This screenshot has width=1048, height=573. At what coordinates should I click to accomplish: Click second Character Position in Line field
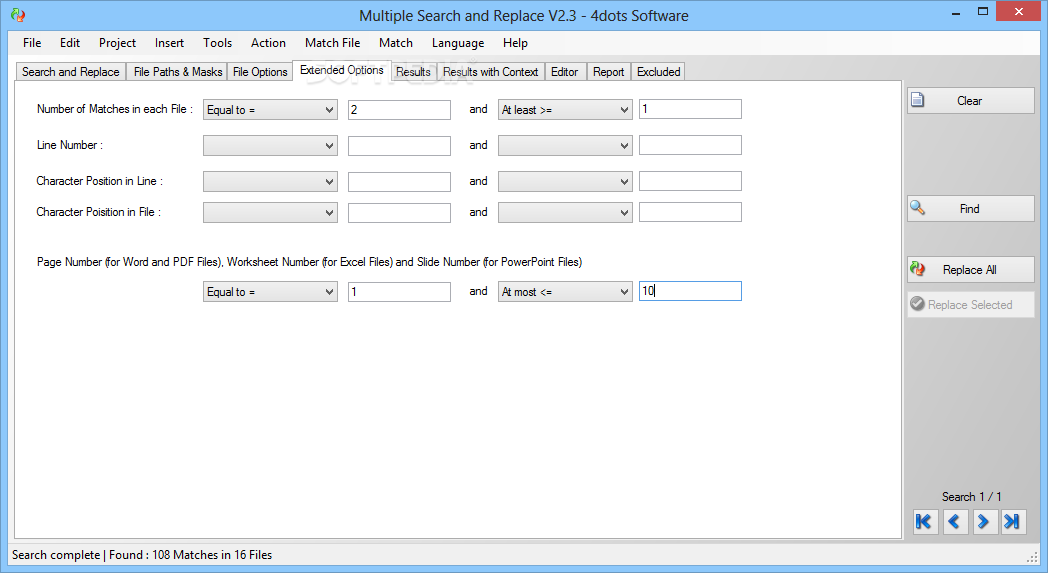click(x=690, y=181)
